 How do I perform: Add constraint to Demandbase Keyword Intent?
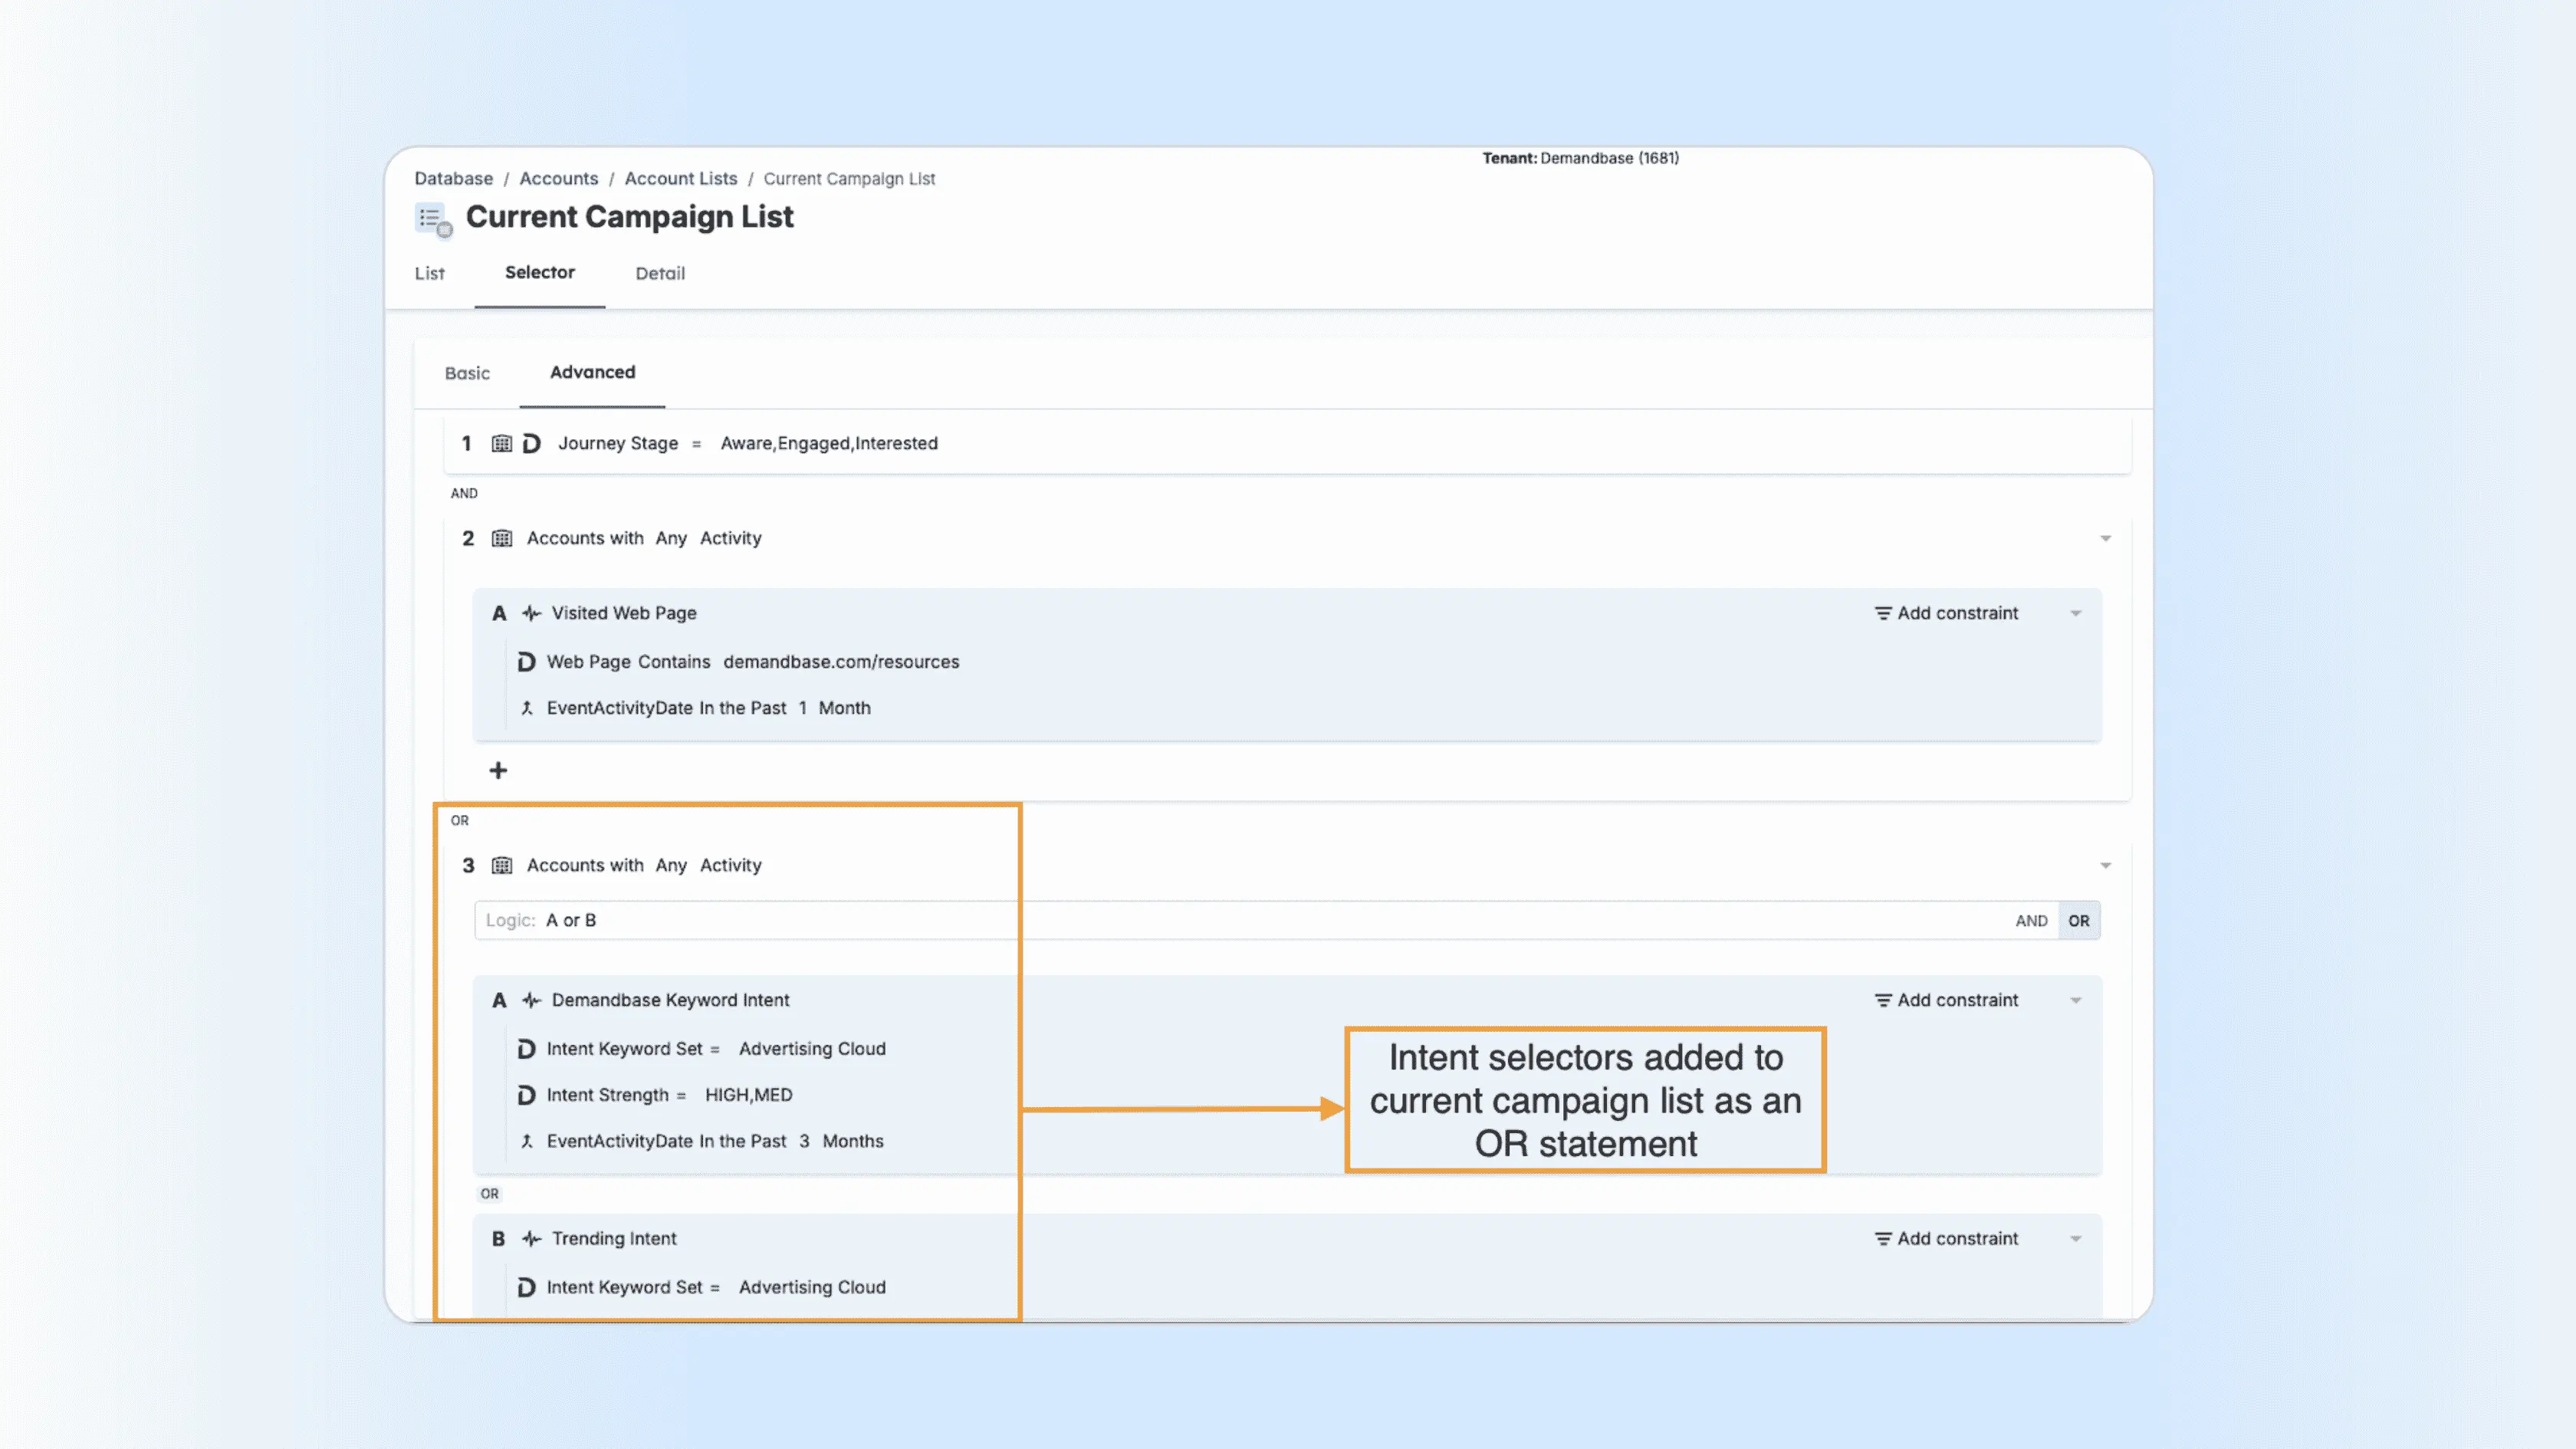[1946, 1000]
